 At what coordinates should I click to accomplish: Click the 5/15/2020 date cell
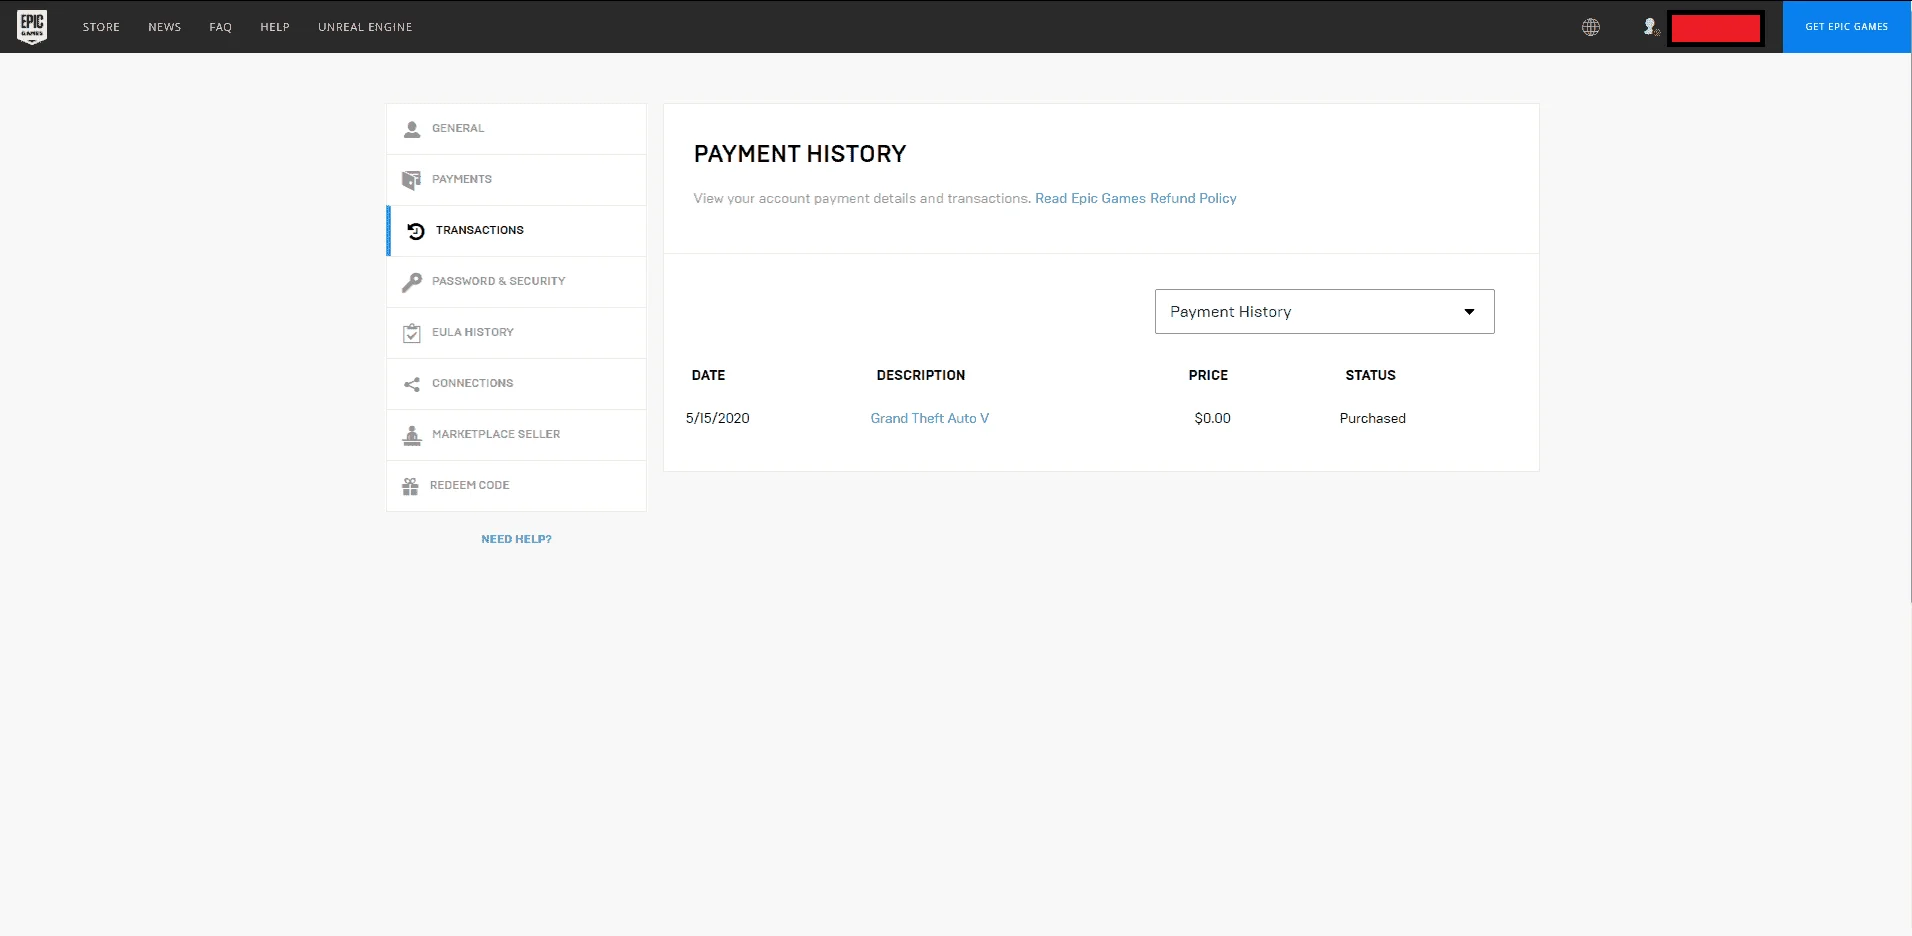coord(718,419)
